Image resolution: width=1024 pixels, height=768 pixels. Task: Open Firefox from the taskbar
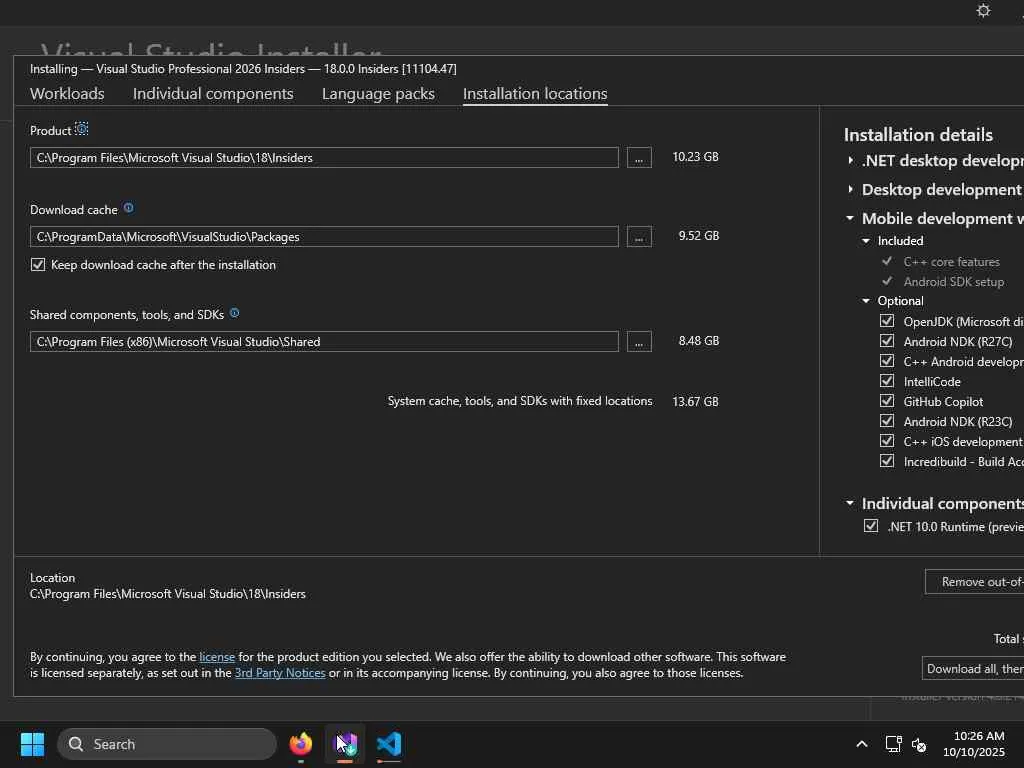(301, 744)
